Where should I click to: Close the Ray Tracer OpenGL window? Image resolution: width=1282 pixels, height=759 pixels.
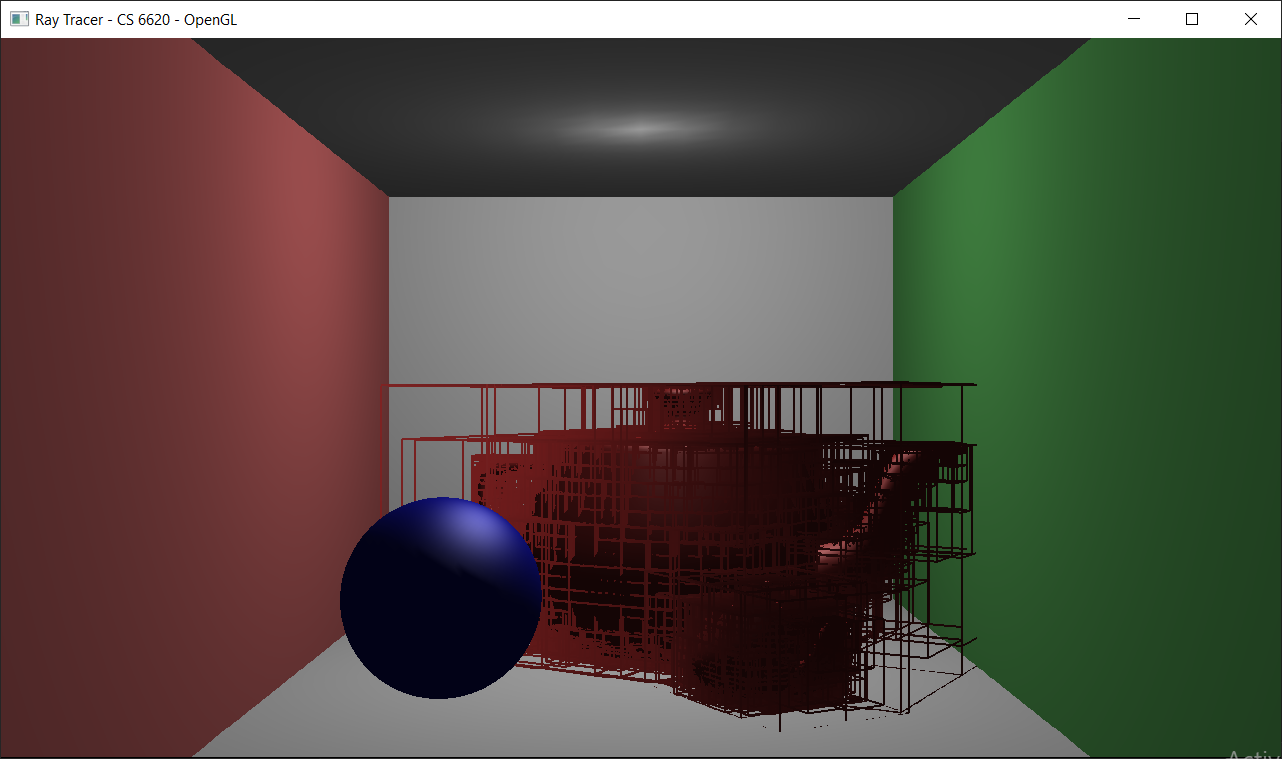coord(1251,19)
